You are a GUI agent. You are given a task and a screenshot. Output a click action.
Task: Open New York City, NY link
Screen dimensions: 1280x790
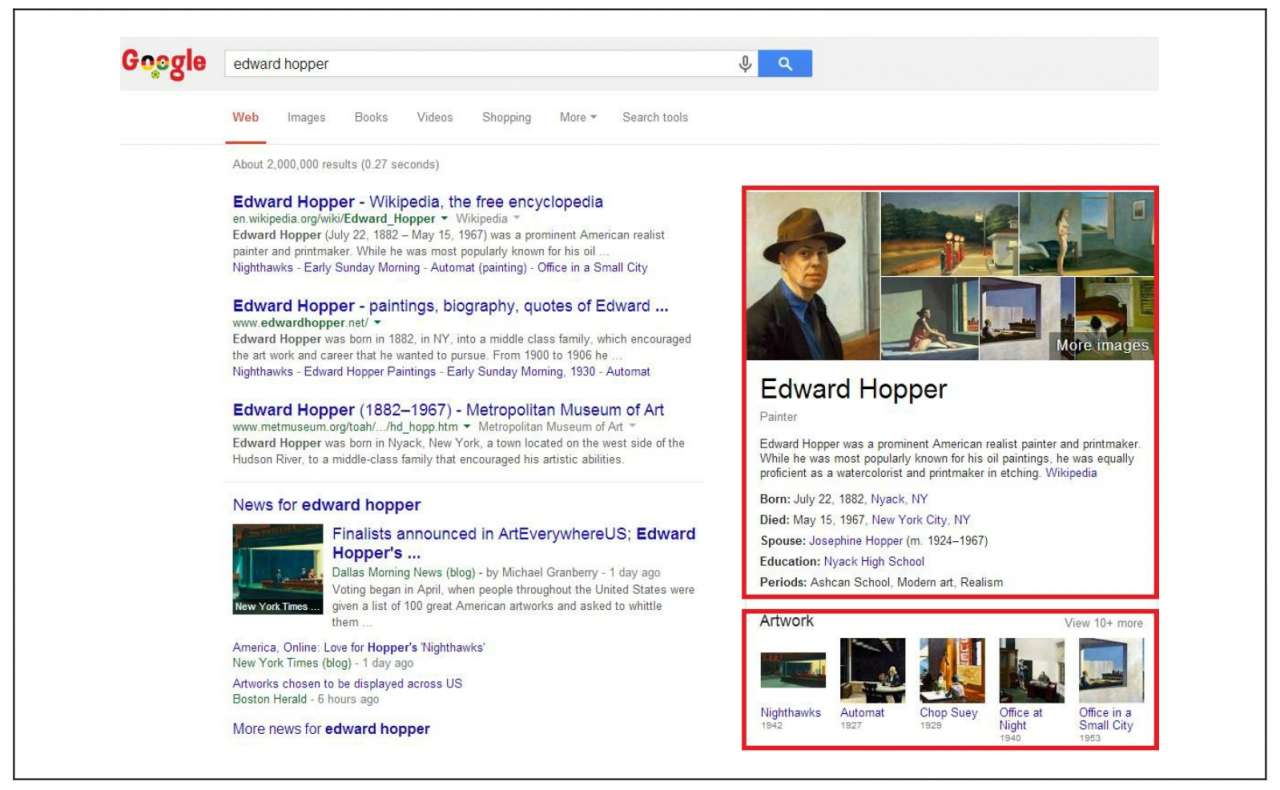coord(921,520)
